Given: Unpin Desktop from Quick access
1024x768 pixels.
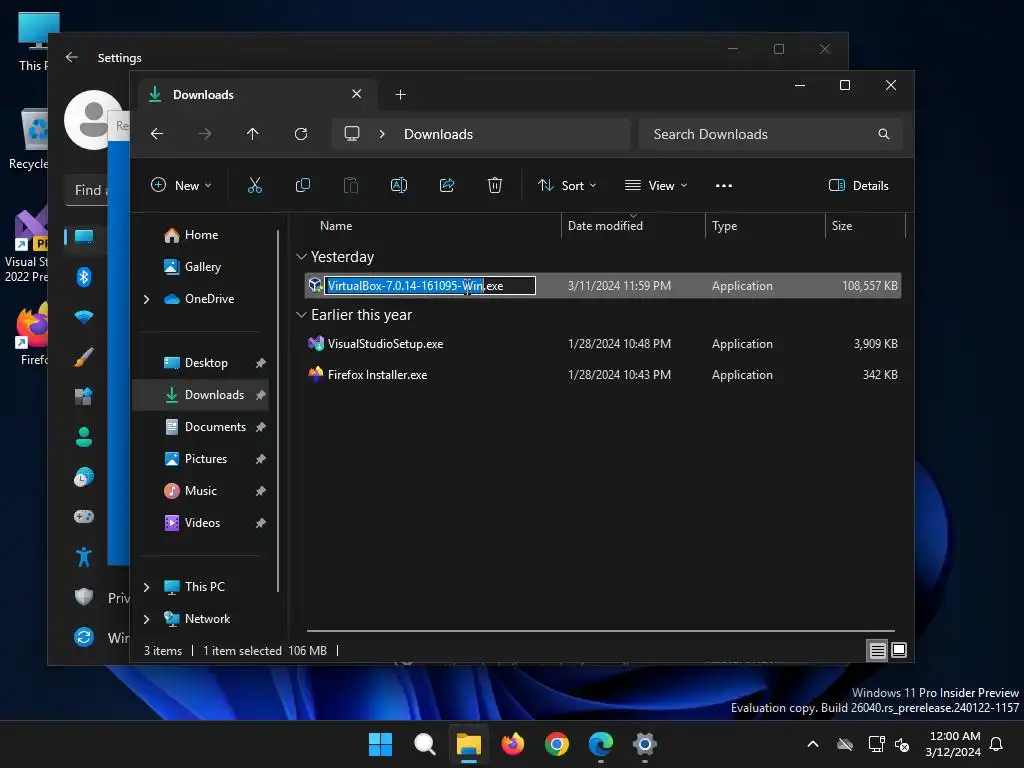Looking at the screenshot, I should tap(261, 363).
